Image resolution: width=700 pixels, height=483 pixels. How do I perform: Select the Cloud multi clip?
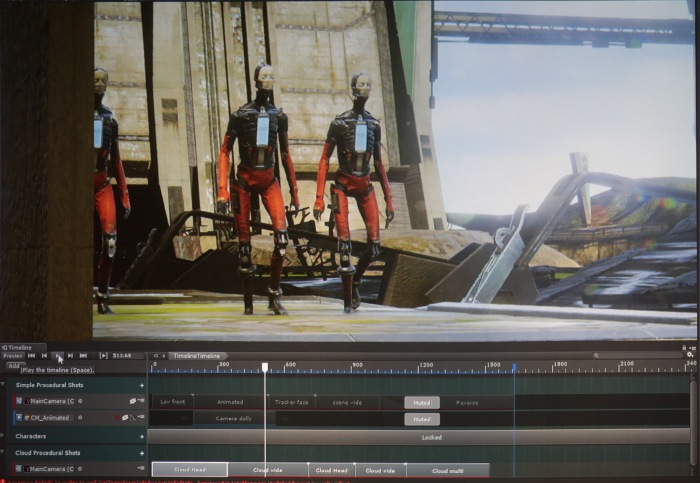pyautogui.click(x=448, y=471)
